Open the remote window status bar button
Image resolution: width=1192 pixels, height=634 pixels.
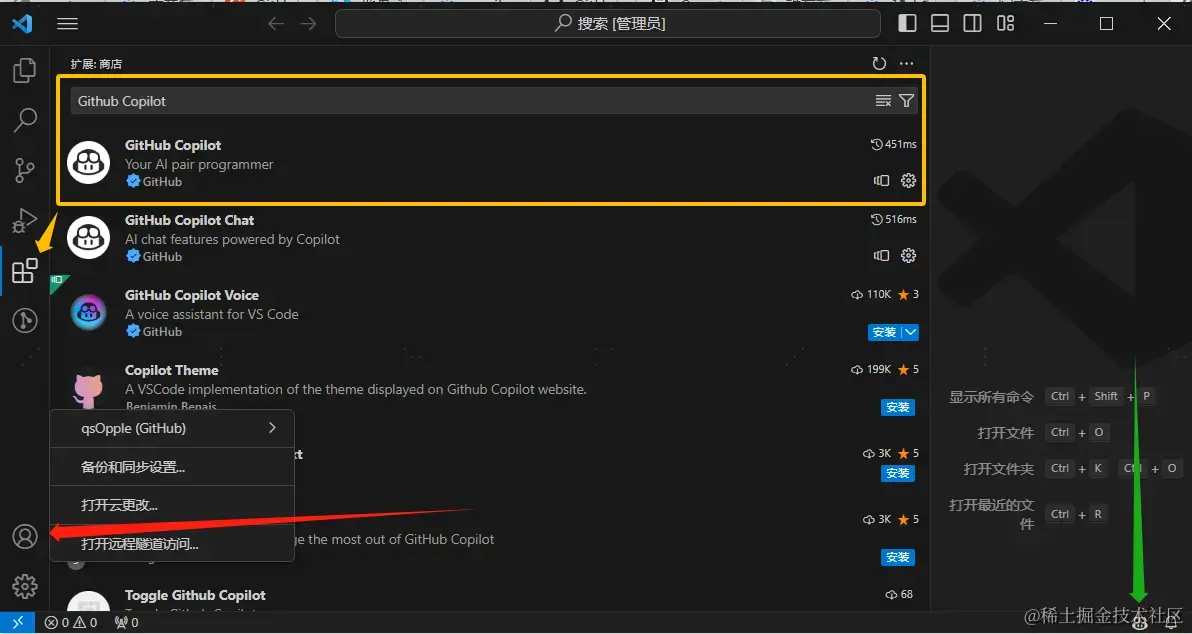(x=17, y=623)
